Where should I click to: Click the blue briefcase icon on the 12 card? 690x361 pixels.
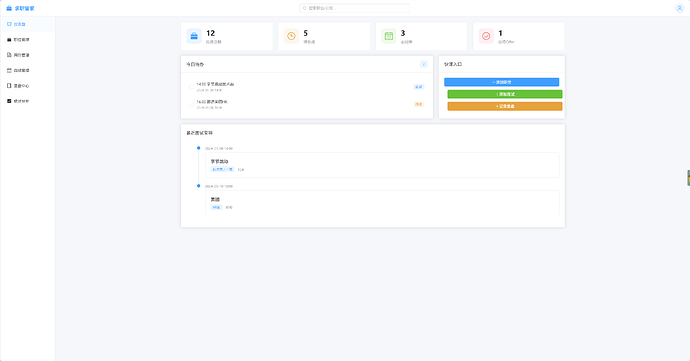click(x=194, y=36)
